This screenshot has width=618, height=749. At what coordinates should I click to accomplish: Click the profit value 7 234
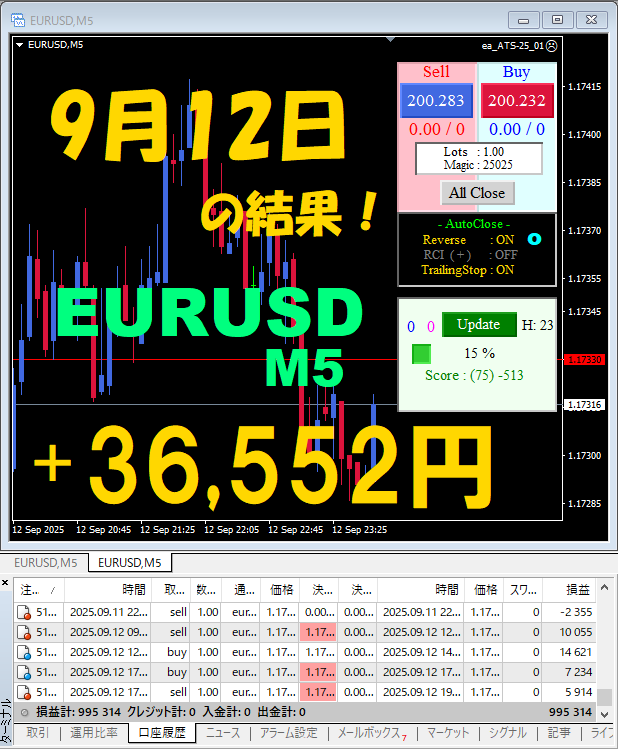point(578,673)
